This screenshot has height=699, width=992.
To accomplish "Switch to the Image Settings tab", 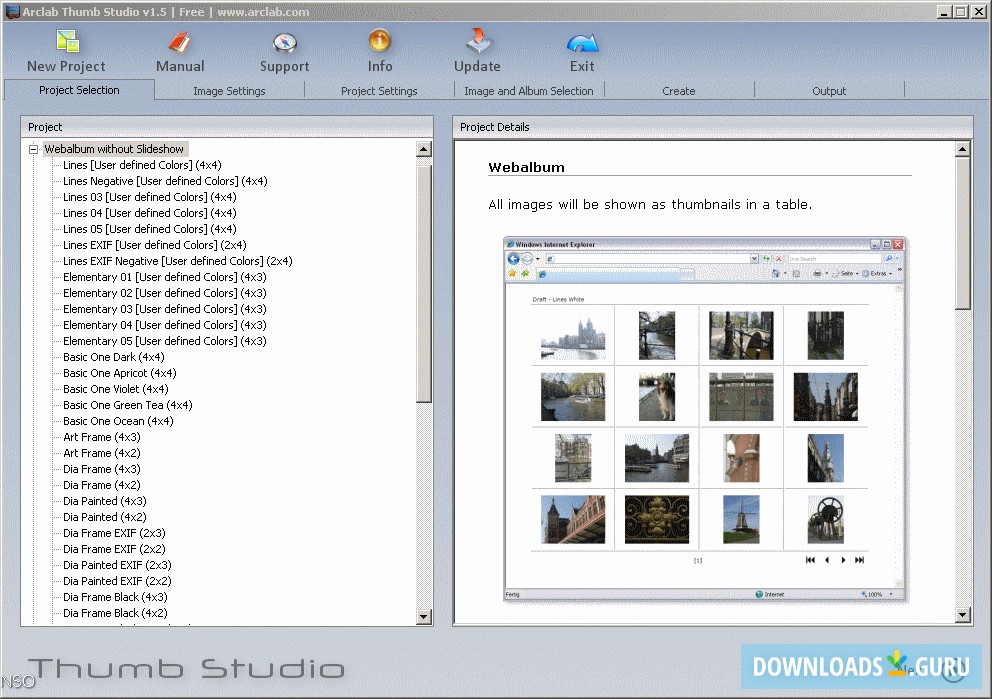I will [228, 90].
